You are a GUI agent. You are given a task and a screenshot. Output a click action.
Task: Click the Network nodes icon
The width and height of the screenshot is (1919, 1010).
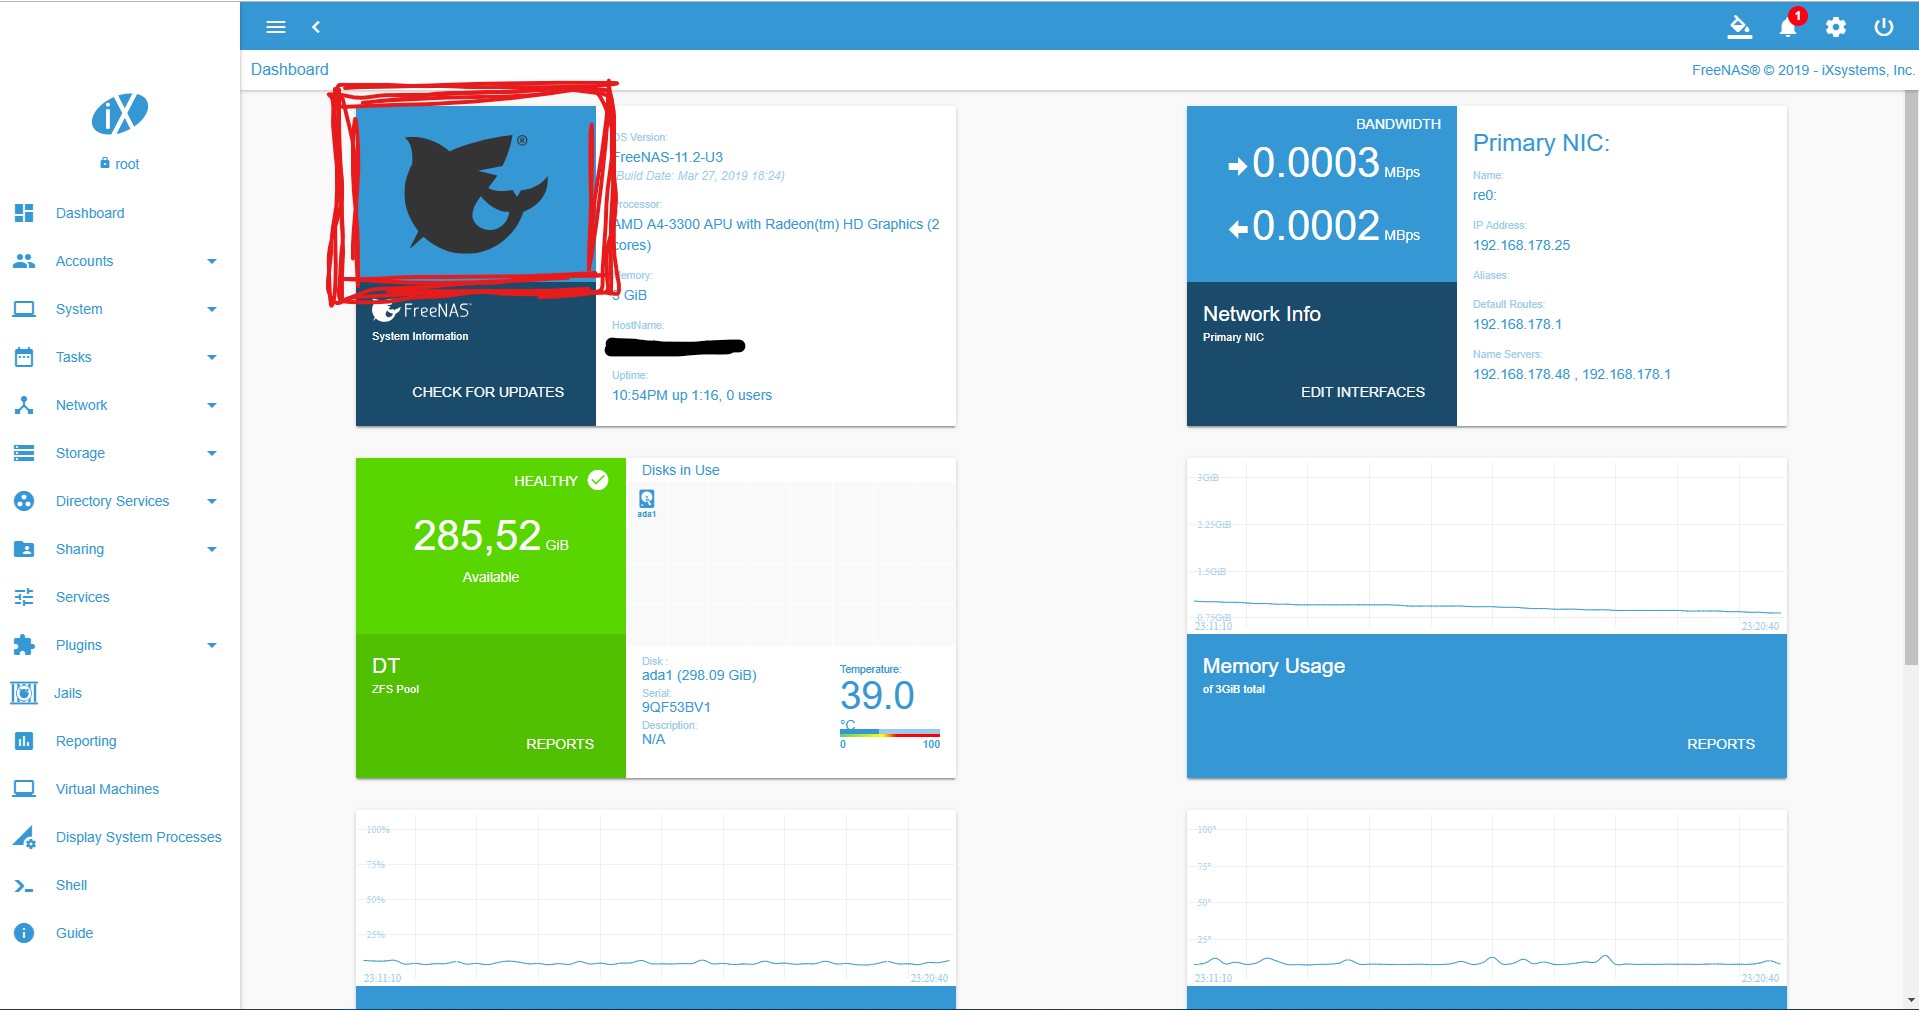tap(24, 405)
